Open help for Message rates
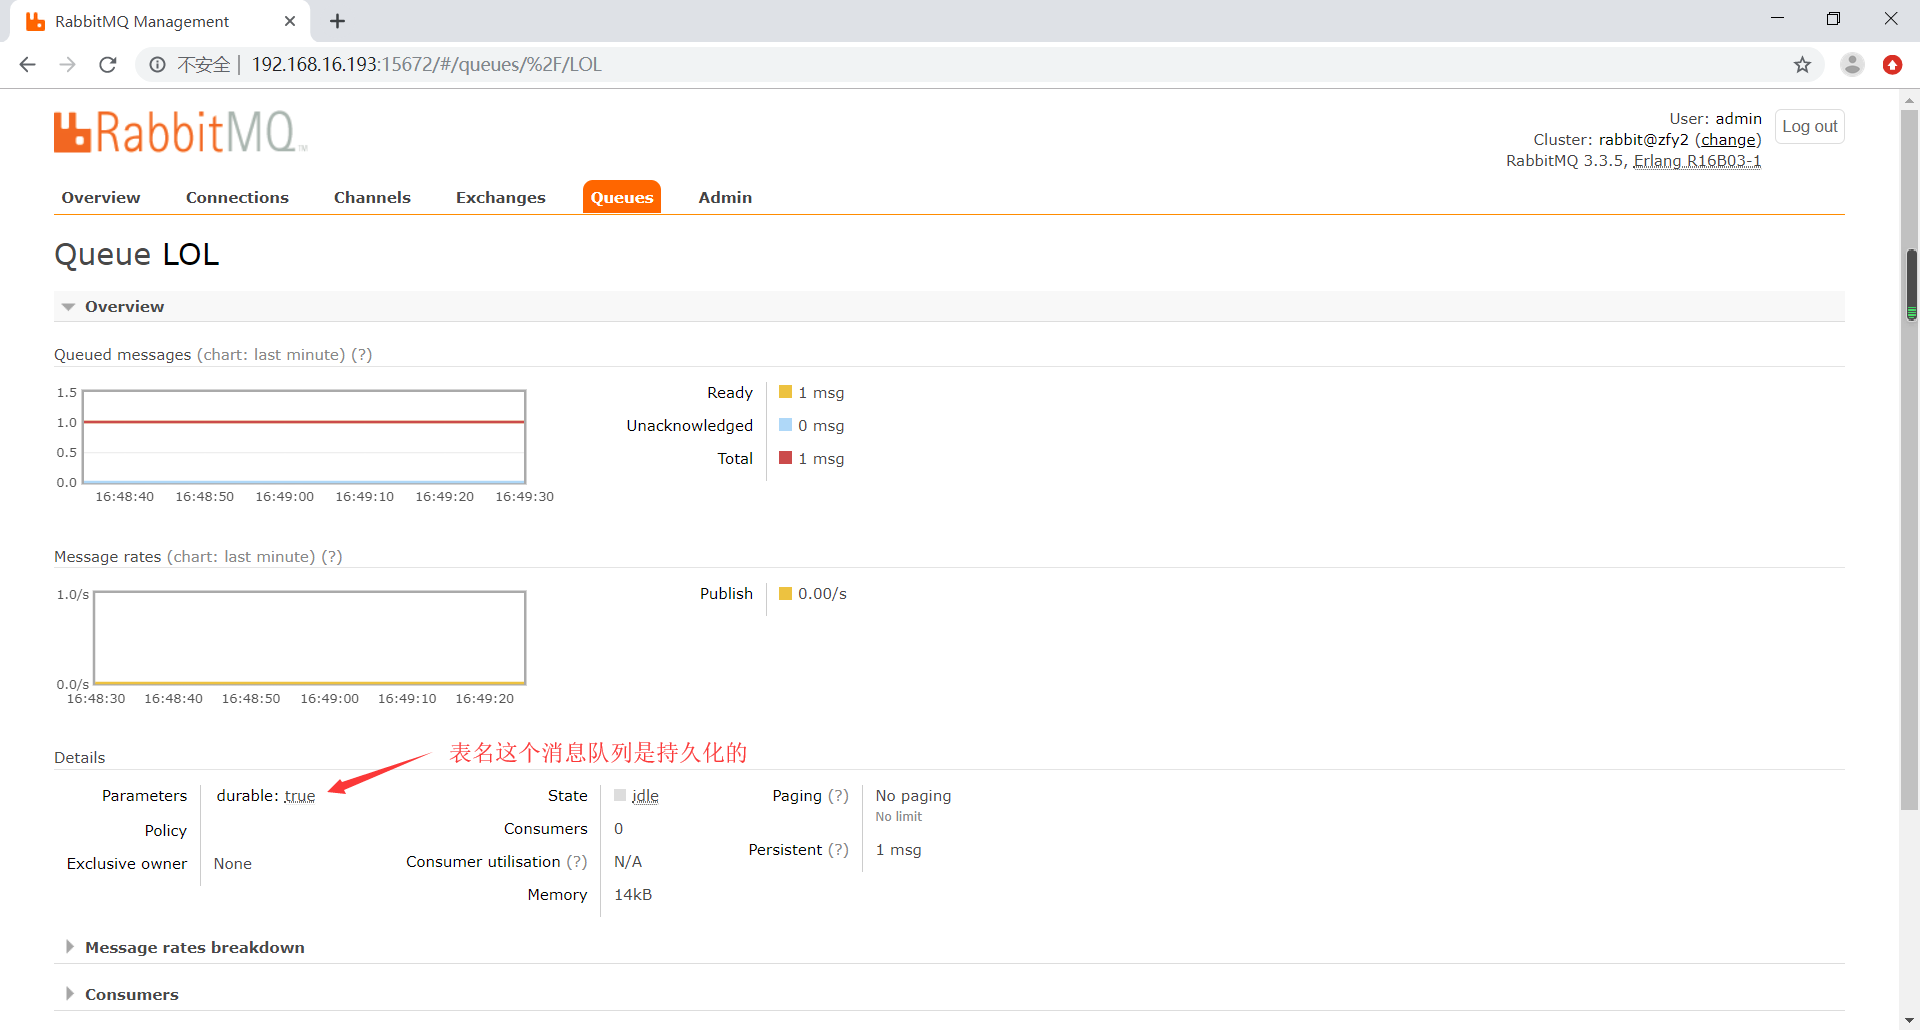1920x1030 pixels. [x=332, y=557]
